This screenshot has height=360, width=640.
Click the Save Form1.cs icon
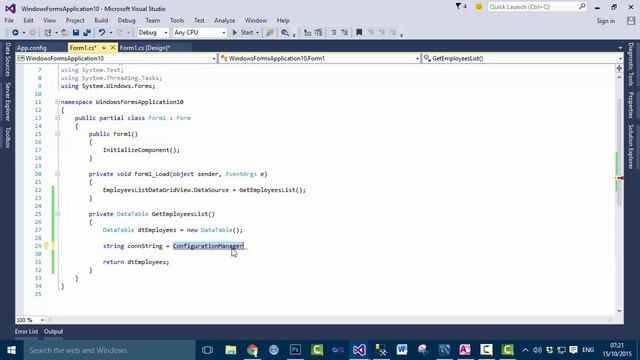click(76, 32)
